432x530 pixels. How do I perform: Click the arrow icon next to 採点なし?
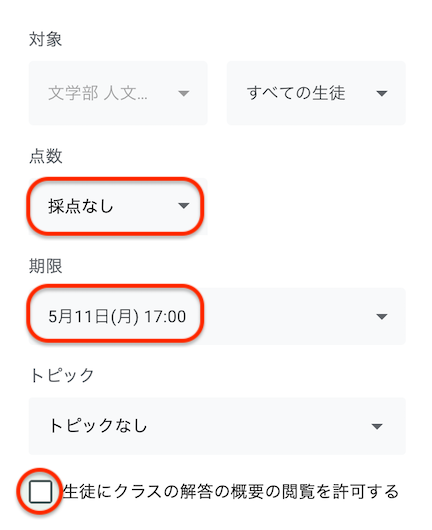click(x=184, y=206)
